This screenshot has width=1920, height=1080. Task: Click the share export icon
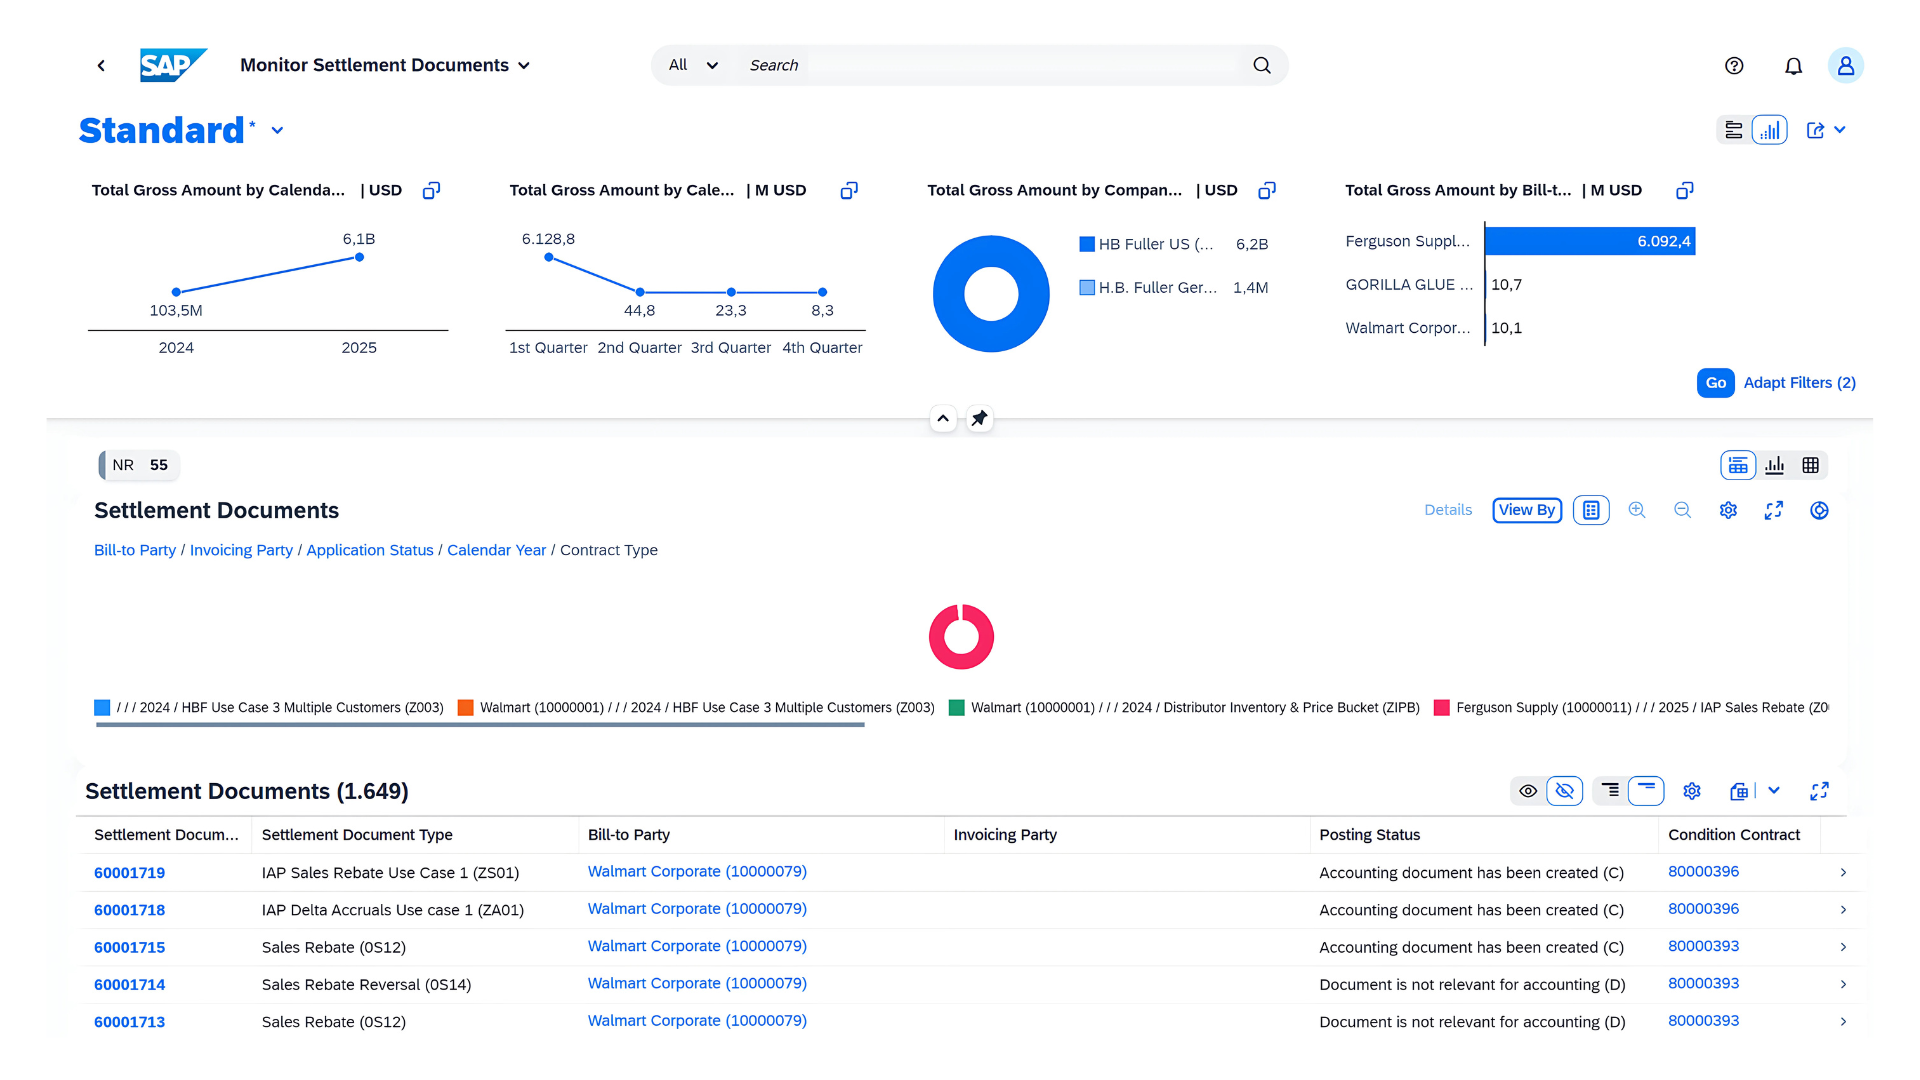pos(1816,130)
